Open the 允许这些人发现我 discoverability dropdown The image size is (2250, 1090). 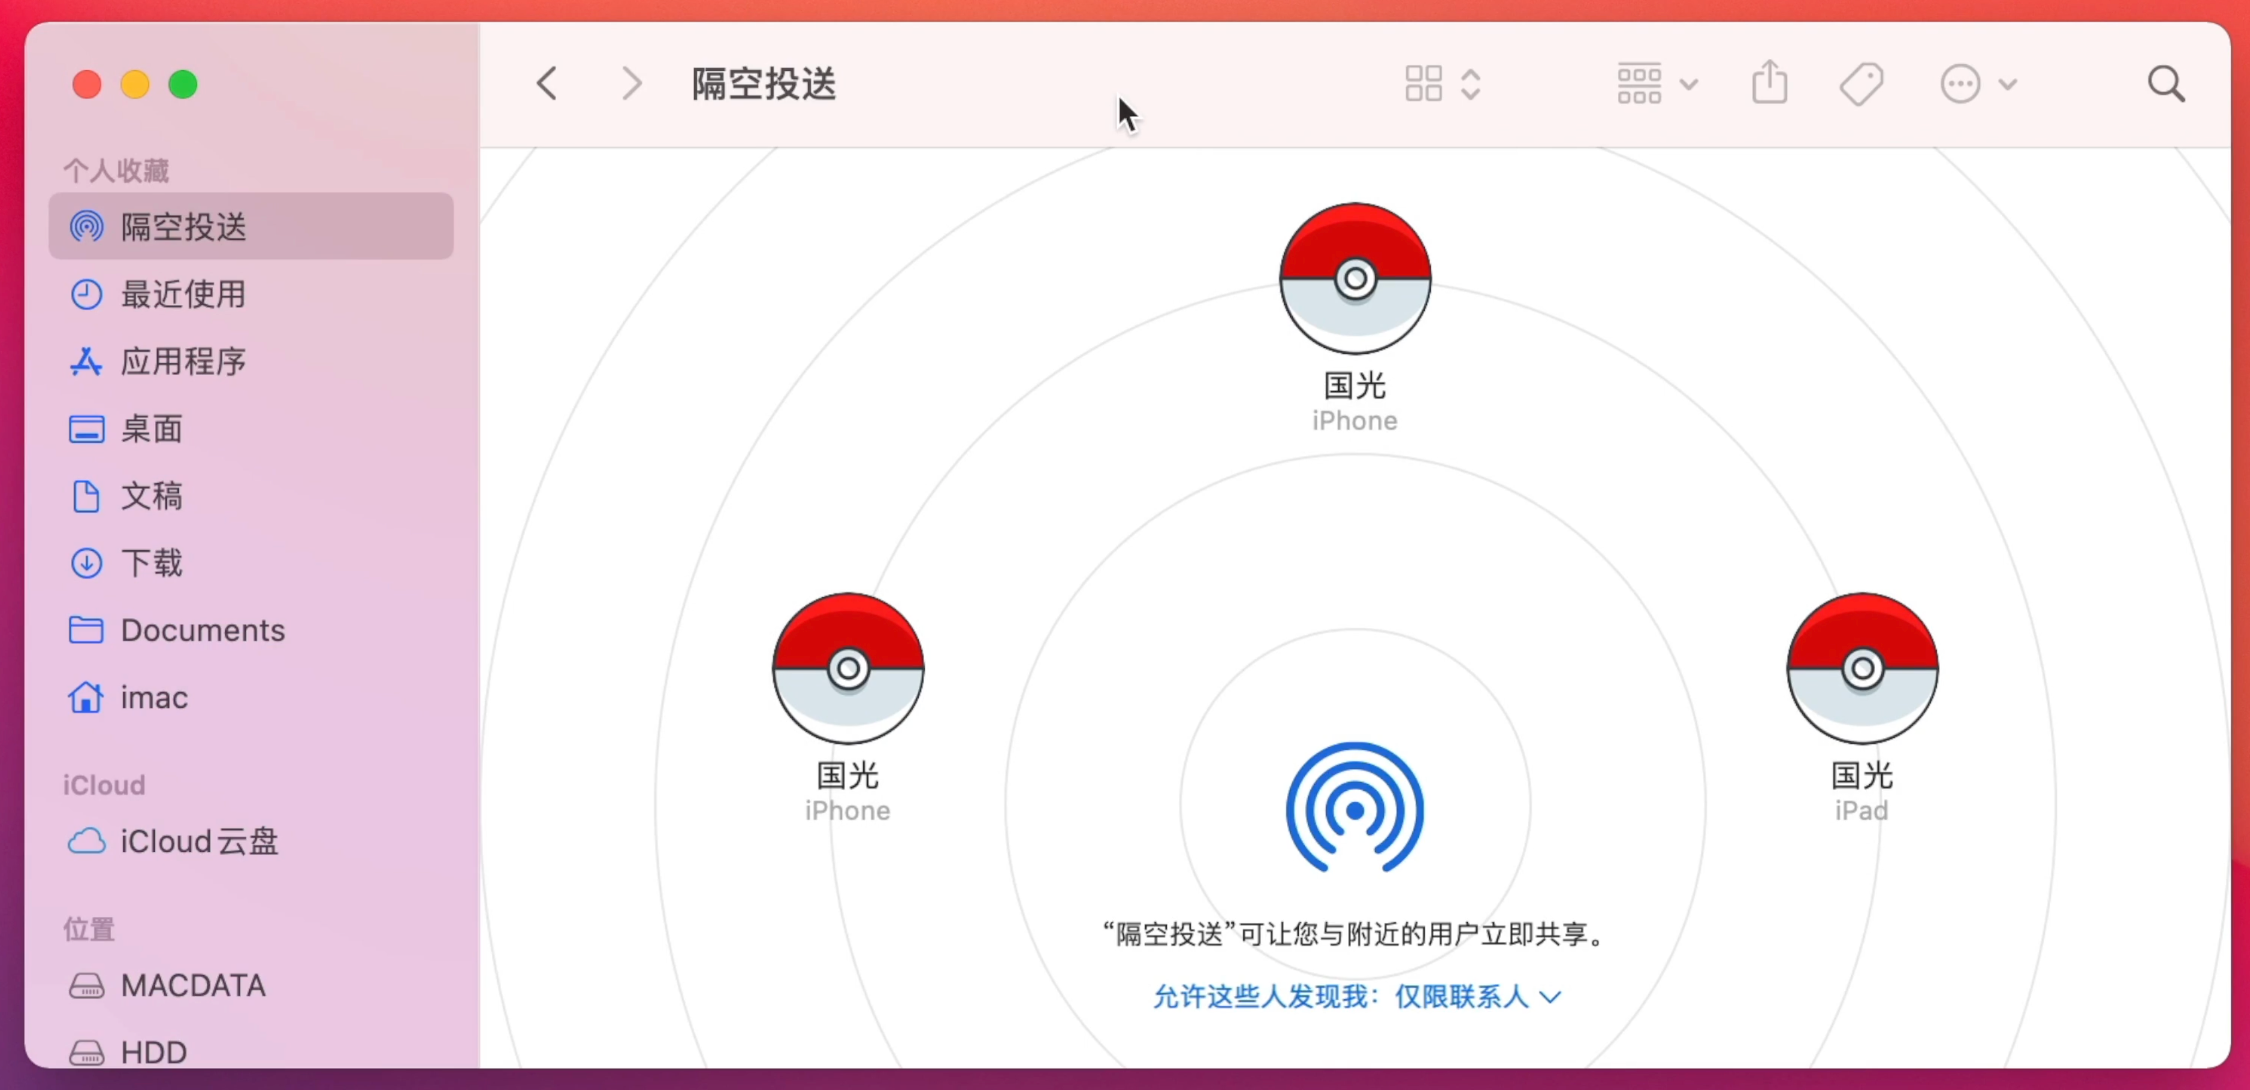(1357, 997)
